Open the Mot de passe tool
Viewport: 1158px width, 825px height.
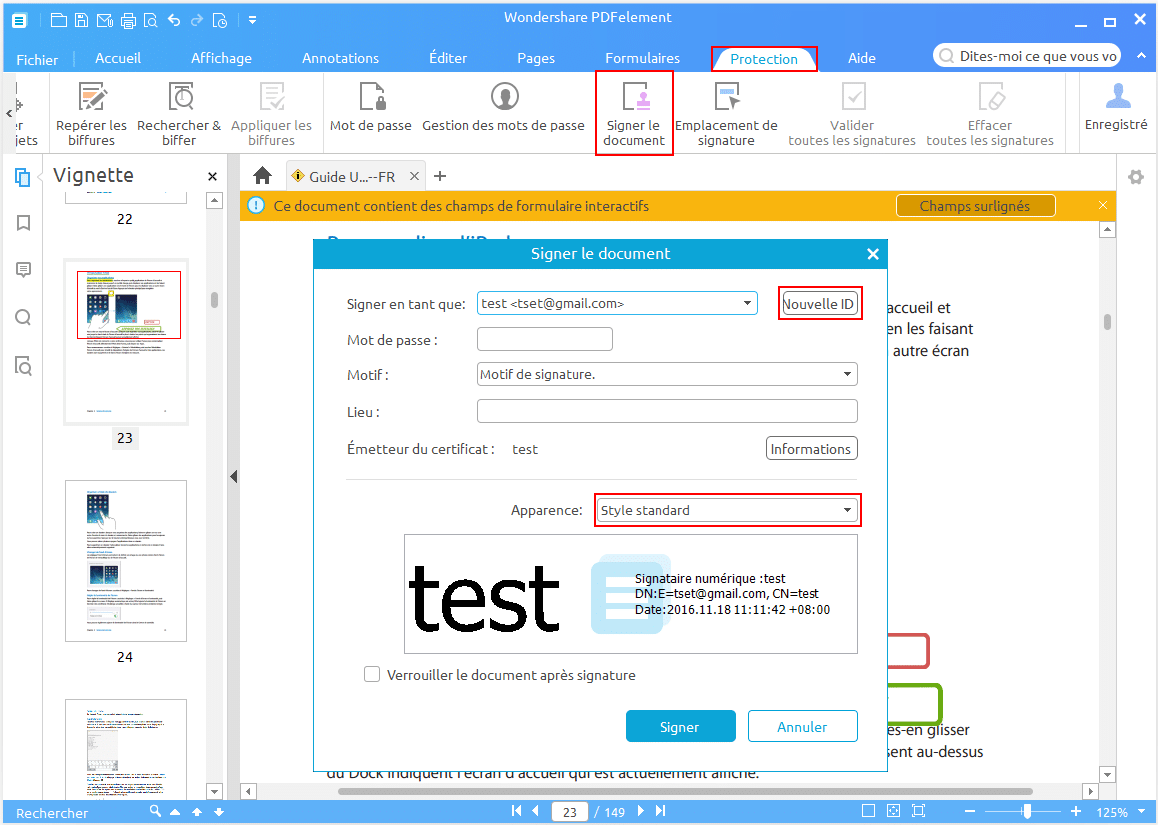click(x=371, y=108)
